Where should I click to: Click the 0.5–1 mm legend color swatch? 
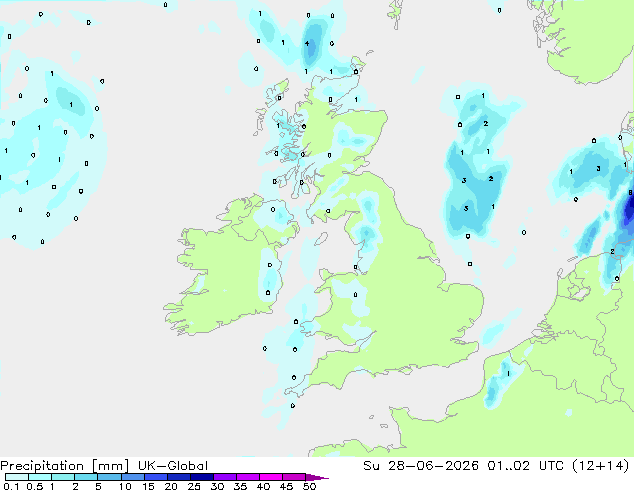40,477
